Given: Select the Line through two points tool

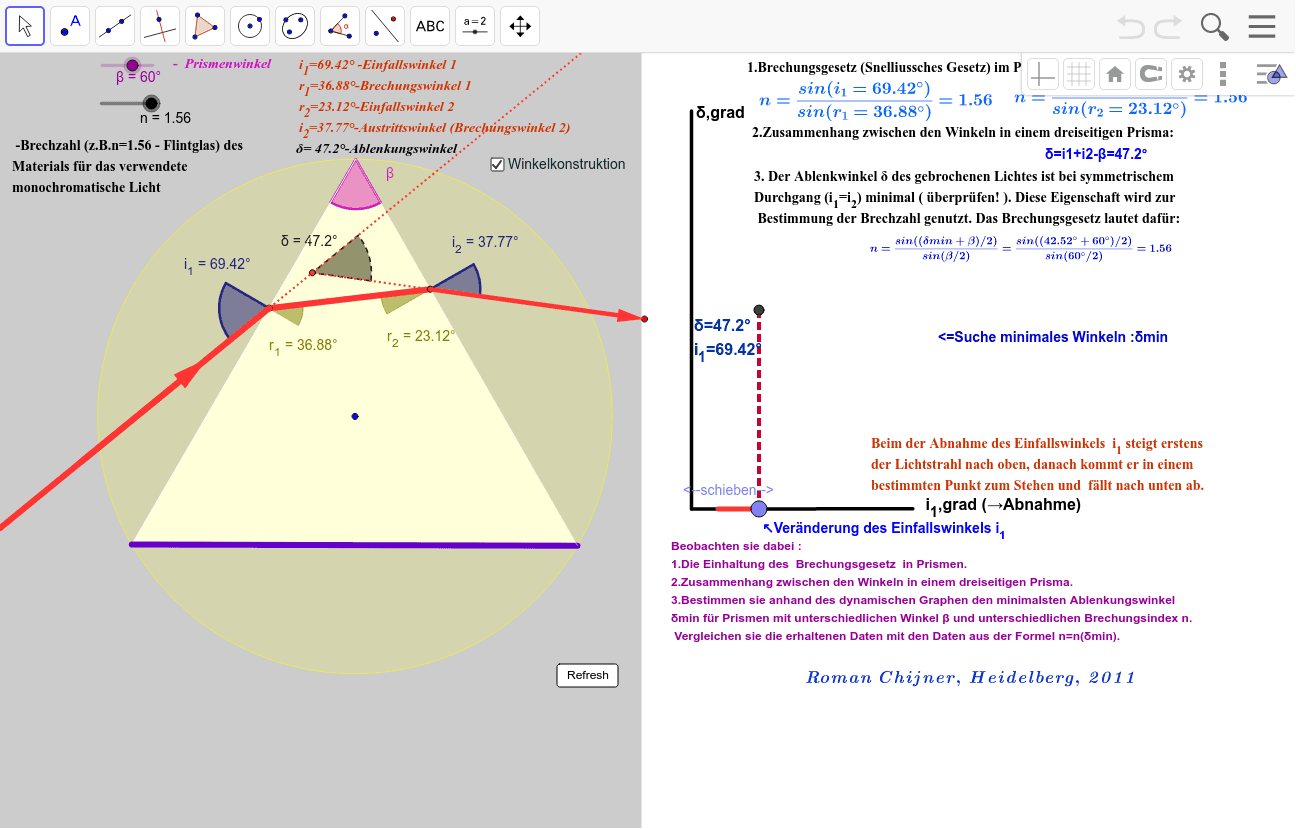Looking at the screenshot, I should point(115,26).
